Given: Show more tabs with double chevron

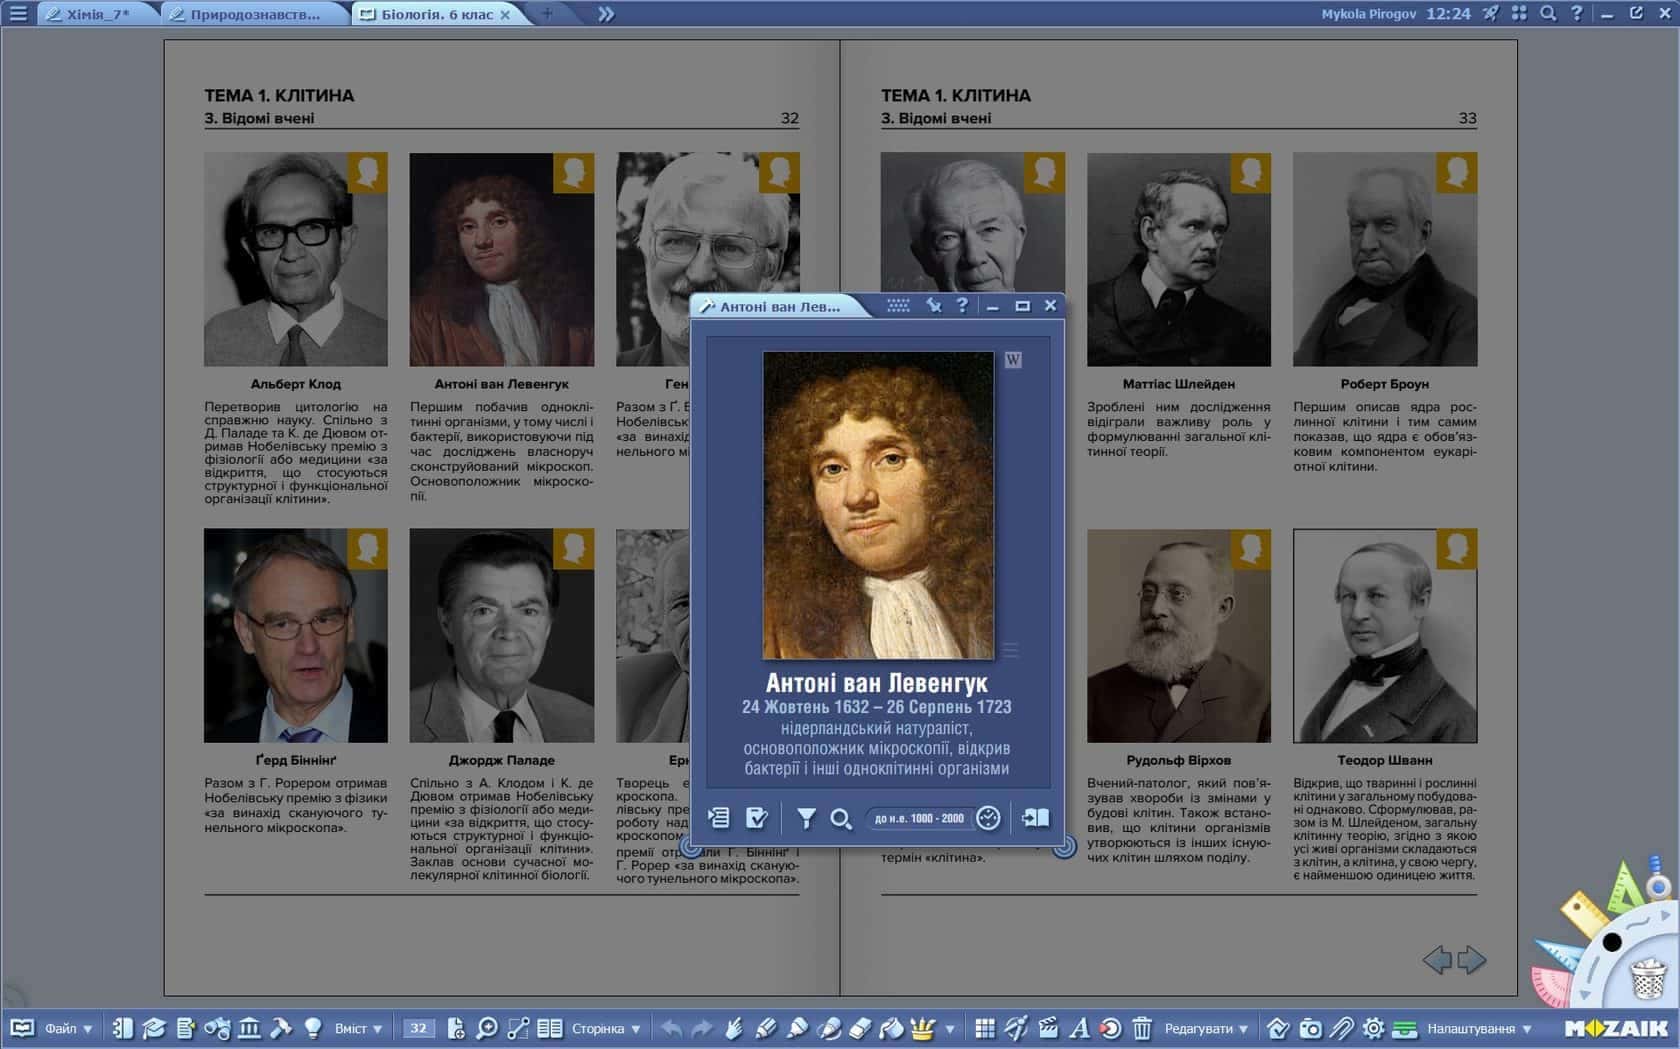Looking at the screenshot, I should coord(606,14).
